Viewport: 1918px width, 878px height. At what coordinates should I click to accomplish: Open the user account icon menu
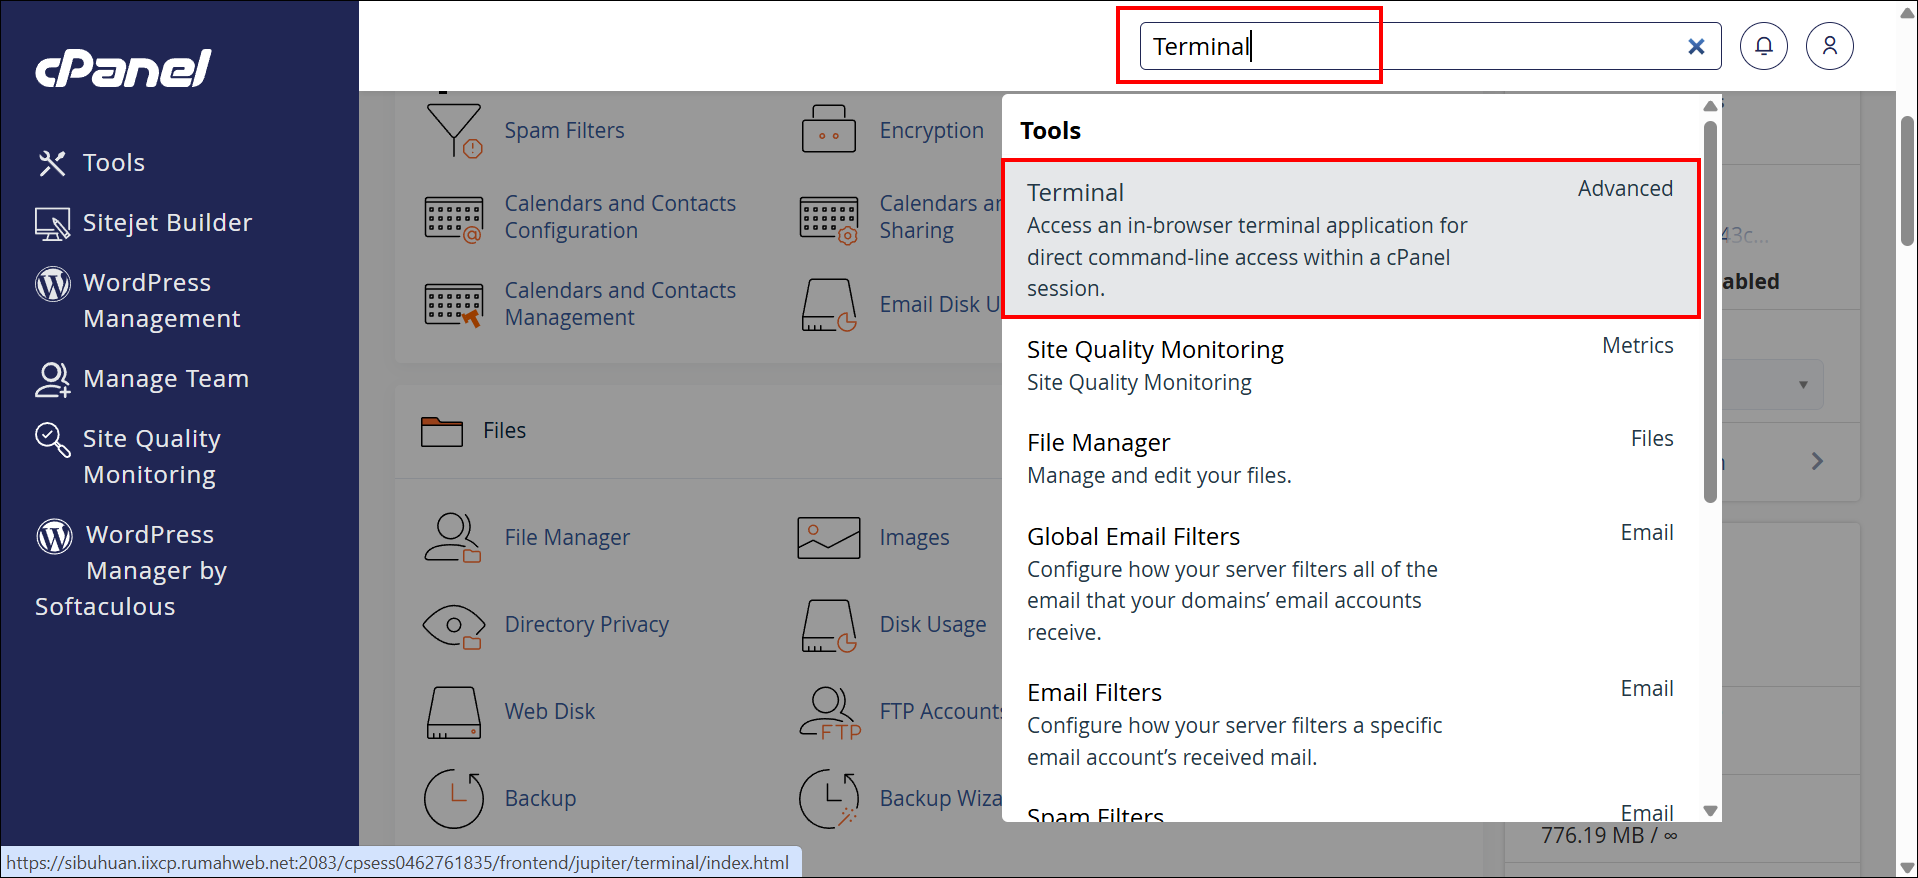click(1829, 46)
